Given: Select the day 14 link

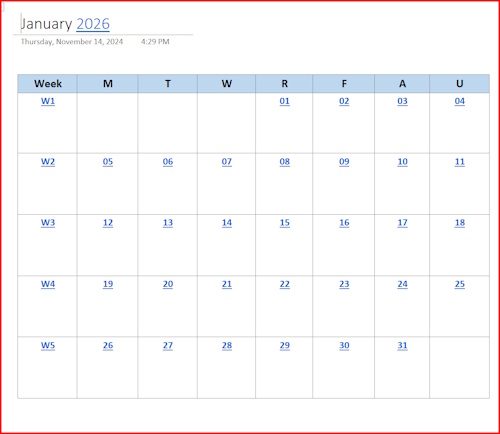Looking at the screenshot, I should [x=227, y=223].
